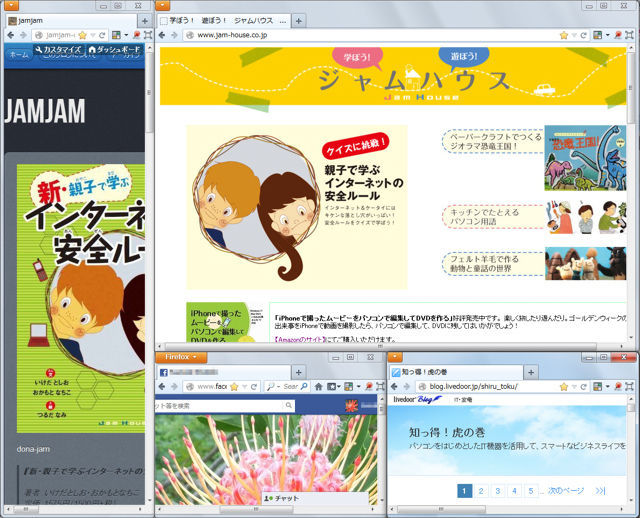640x518 pixels.
Task: Open page 3 in livedoor blog pagination
Action: (x=498, y=491)
